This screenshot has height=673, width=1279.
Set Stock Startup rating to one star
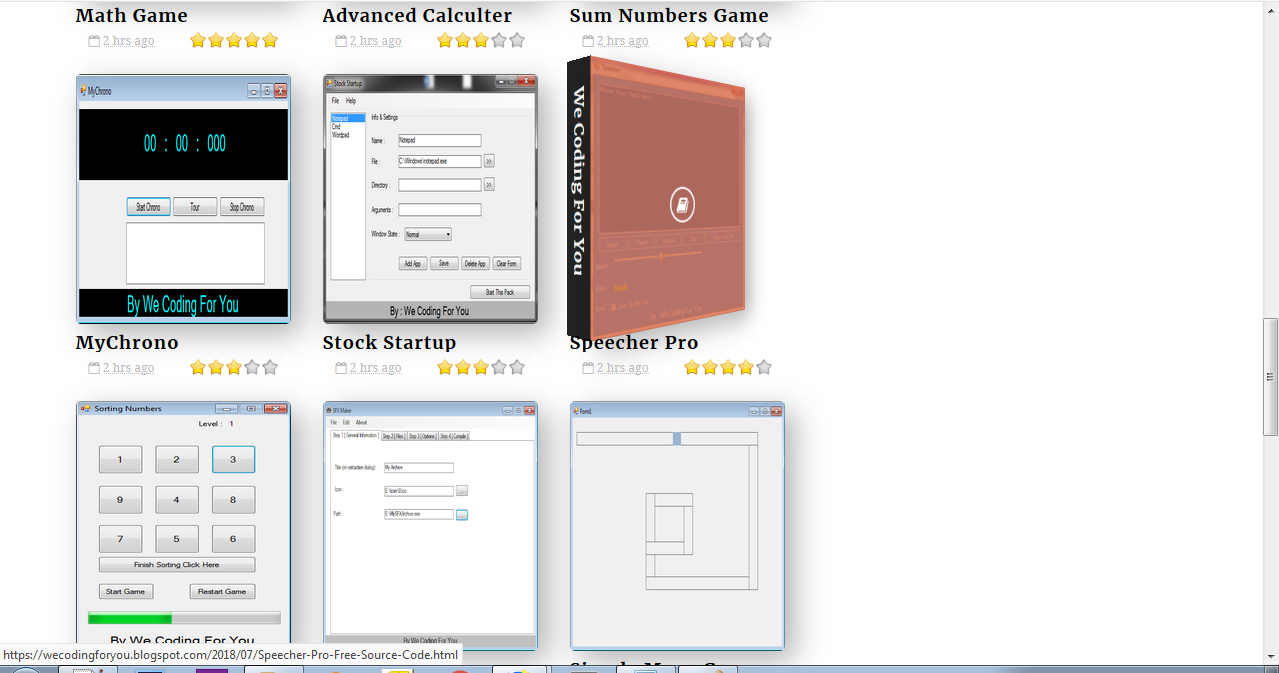click(x=445, y=368)
